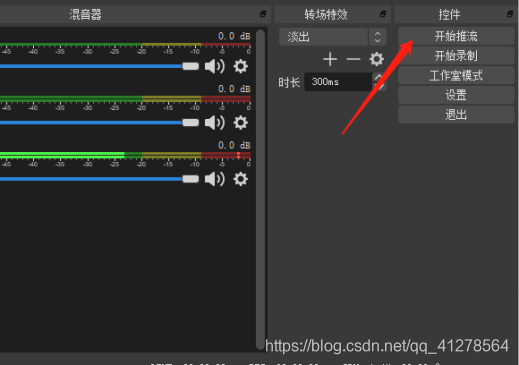Image resolution: width=519 pixels, height=365 pixels.
Task: Mute the top mixer channel speaker icon
Action: click(x=215, y=66)
